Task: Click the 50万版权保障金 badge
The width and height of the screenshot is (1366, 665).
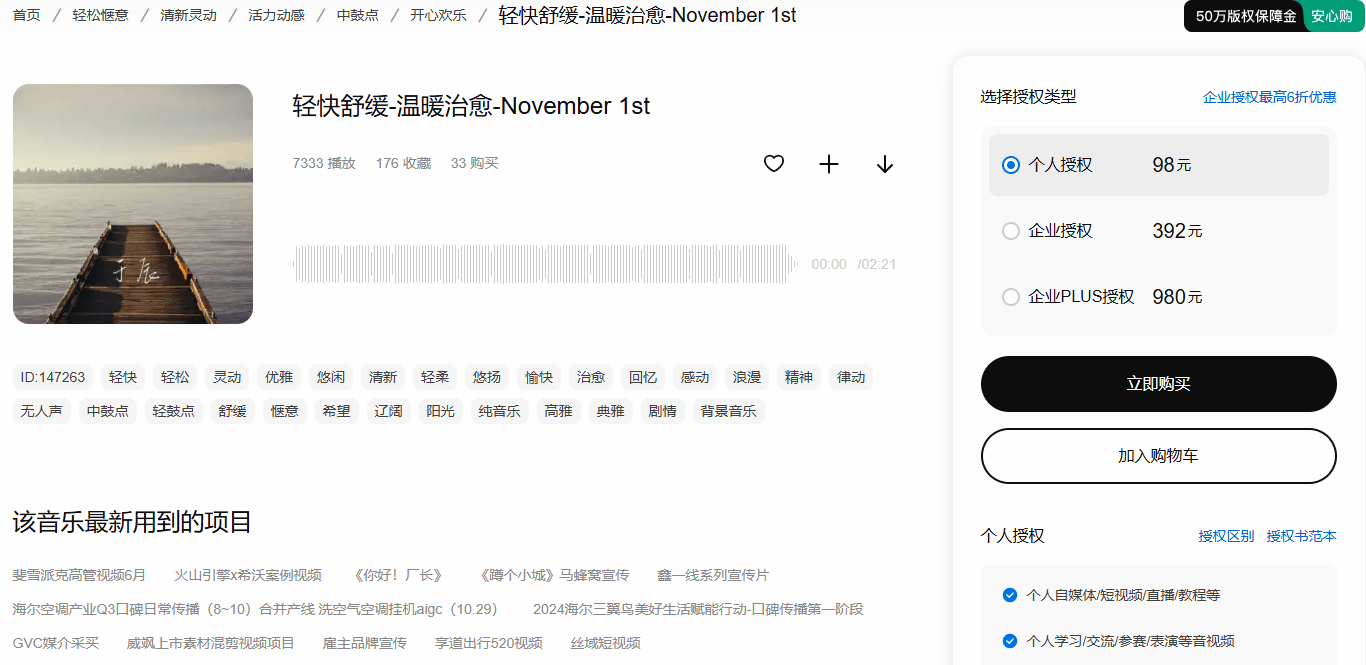Action: [x=1245, y=16]
